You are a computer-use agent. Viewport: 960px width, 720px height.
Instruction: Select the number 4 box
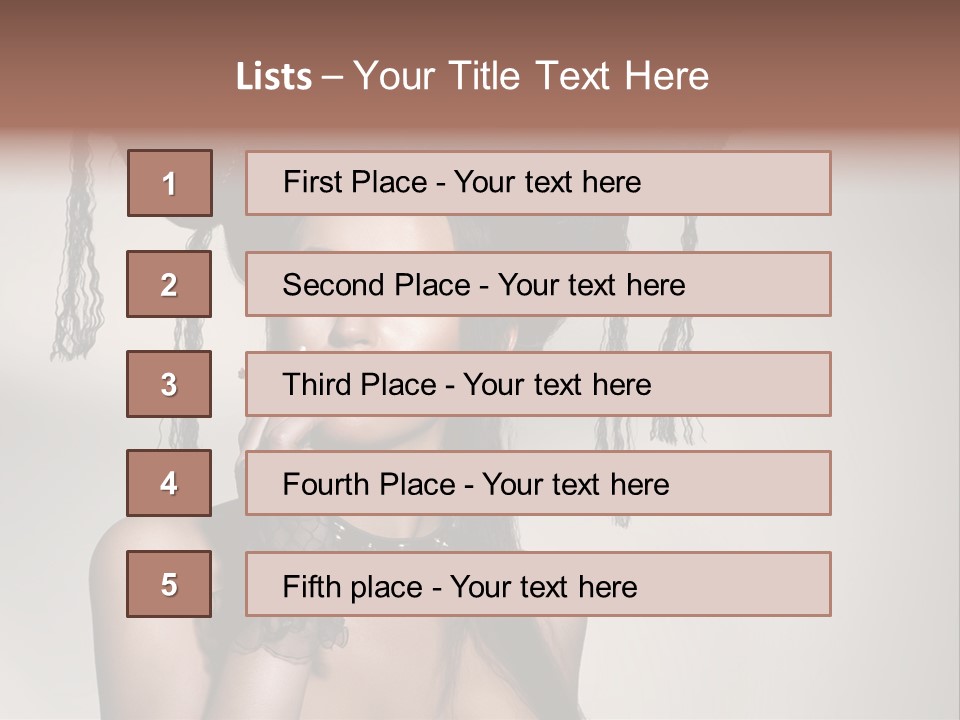click(169, 483)
